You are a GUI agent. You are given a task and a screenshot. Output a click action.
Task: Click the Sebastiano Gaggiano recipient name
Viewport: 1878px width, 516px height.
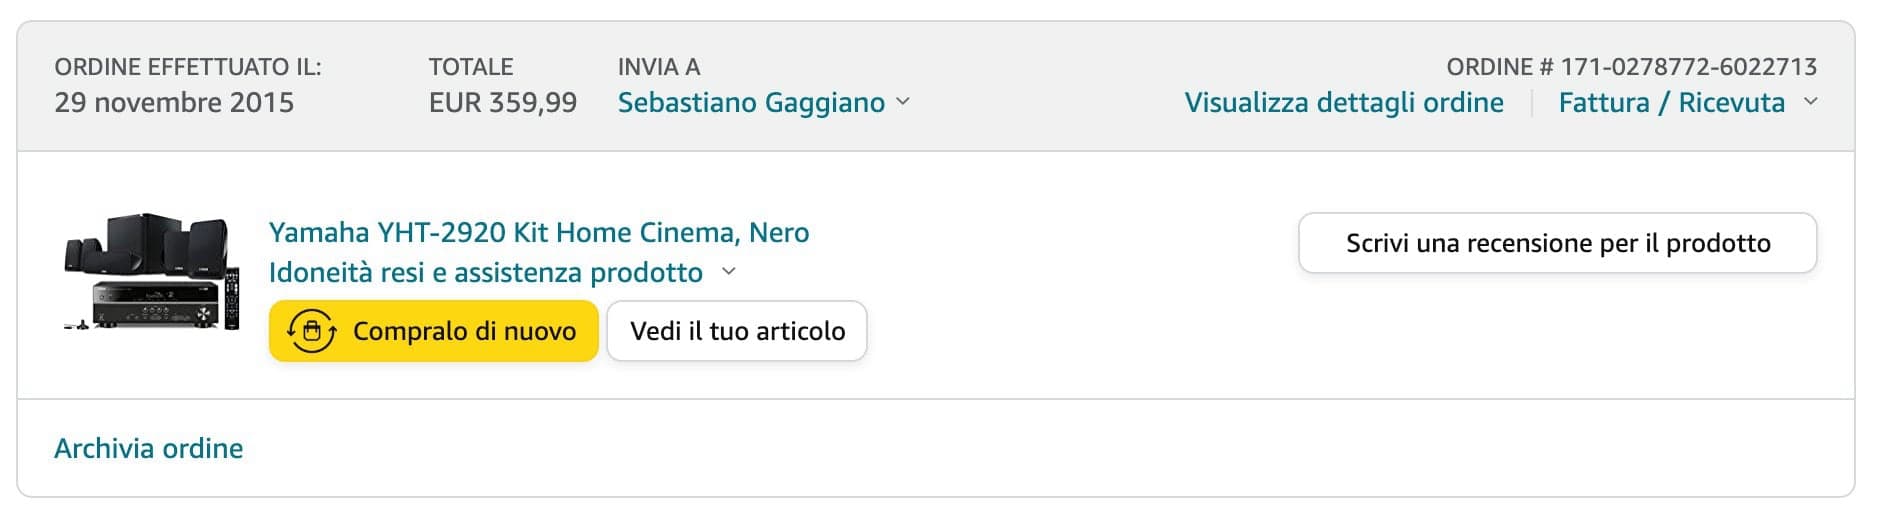point(751,102)
